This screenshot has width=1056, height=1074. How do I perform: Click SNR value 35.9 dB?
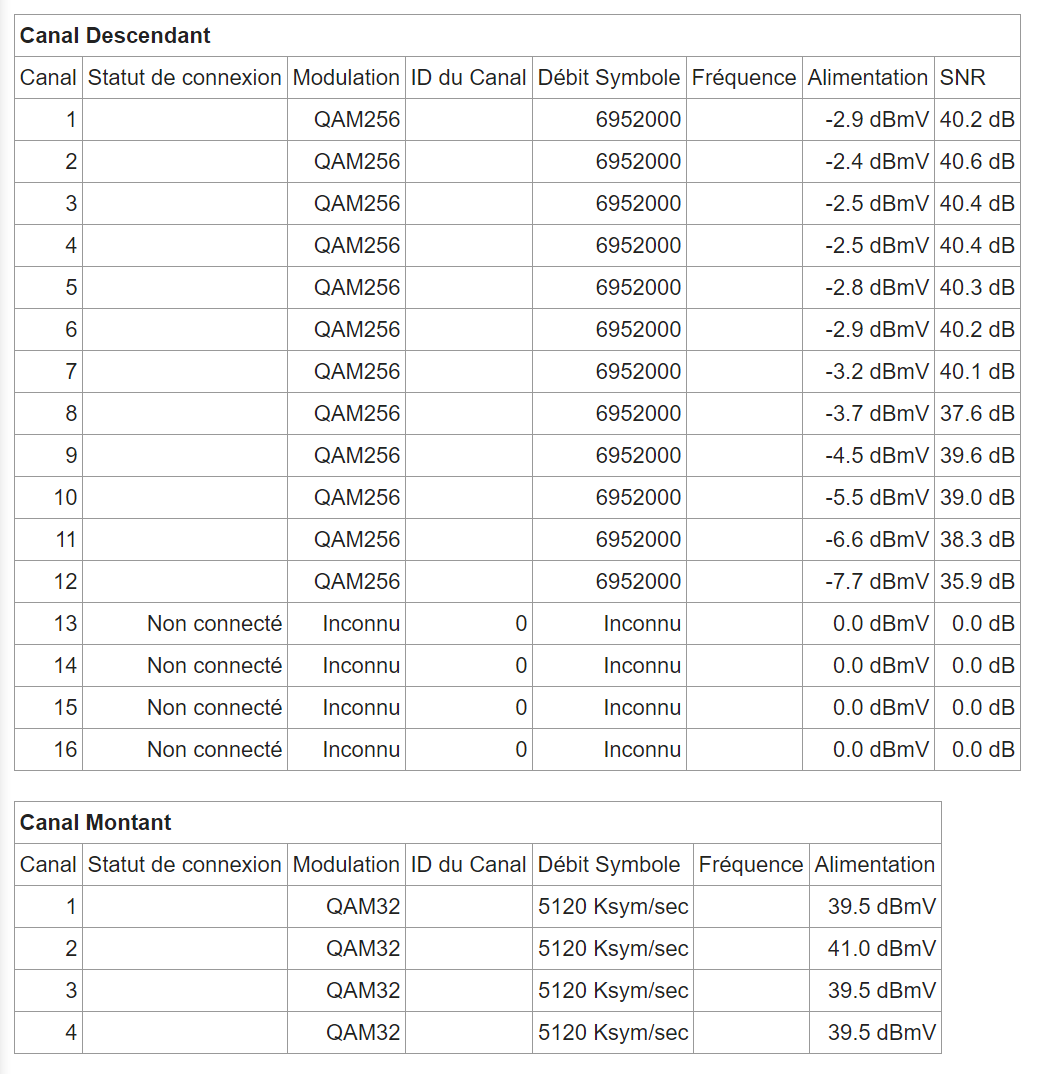coord(977,581)
